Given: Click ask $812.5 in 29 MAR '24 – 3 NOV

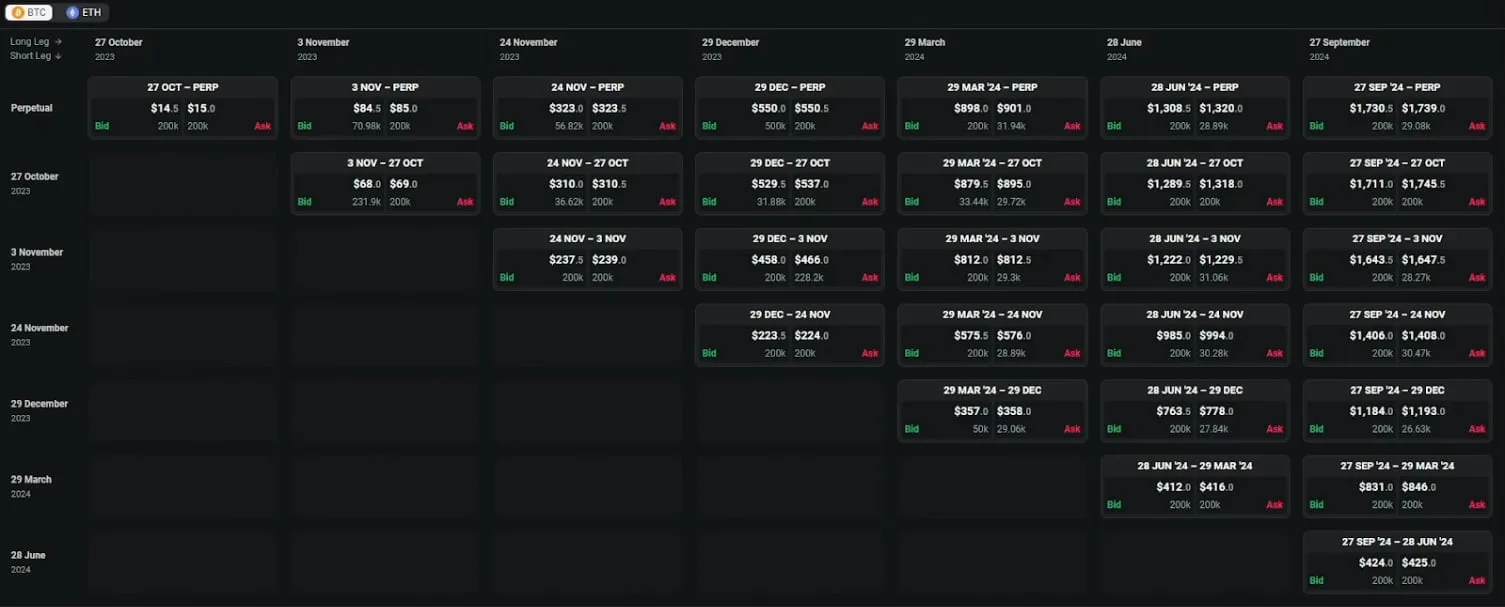Looking at the screenshot, I should [x=1014, y=260].
